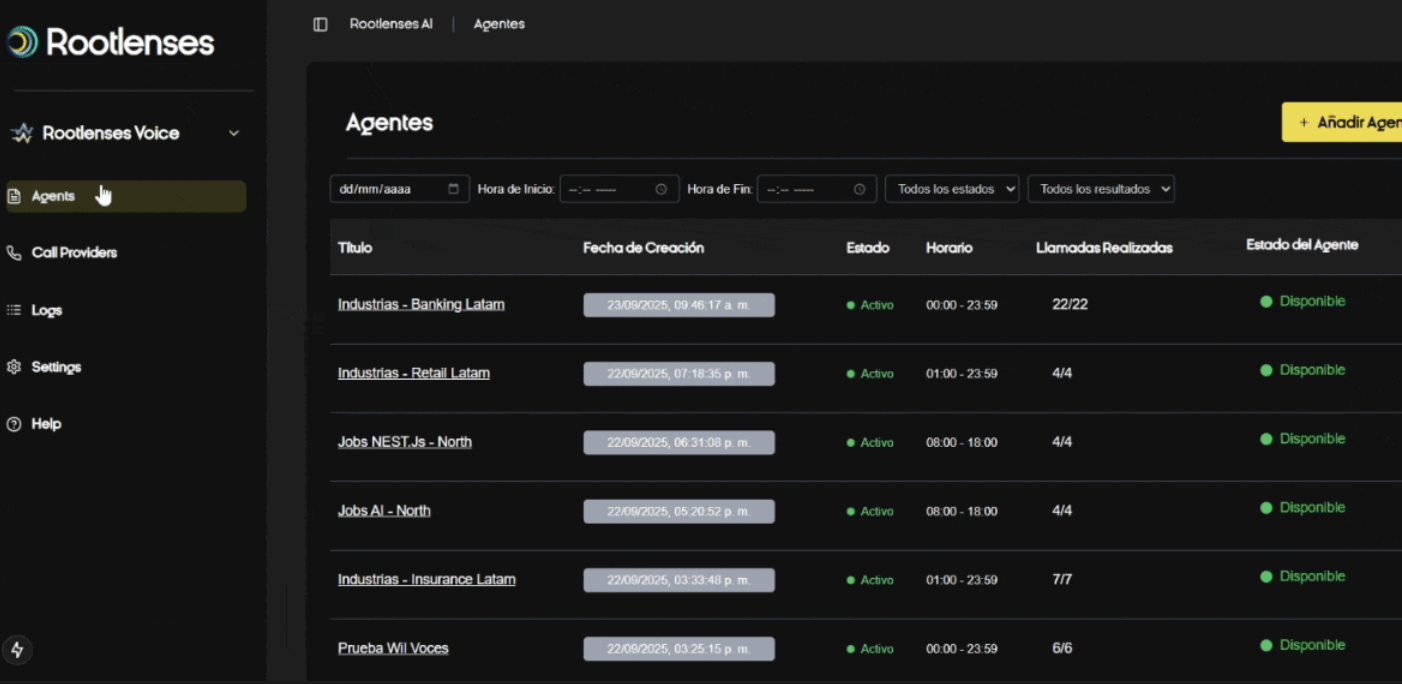The height and width of the screenshot is (684, 1402).
Task: Expand the Rootlenses Voice chevron
Action: pos(234,133)
